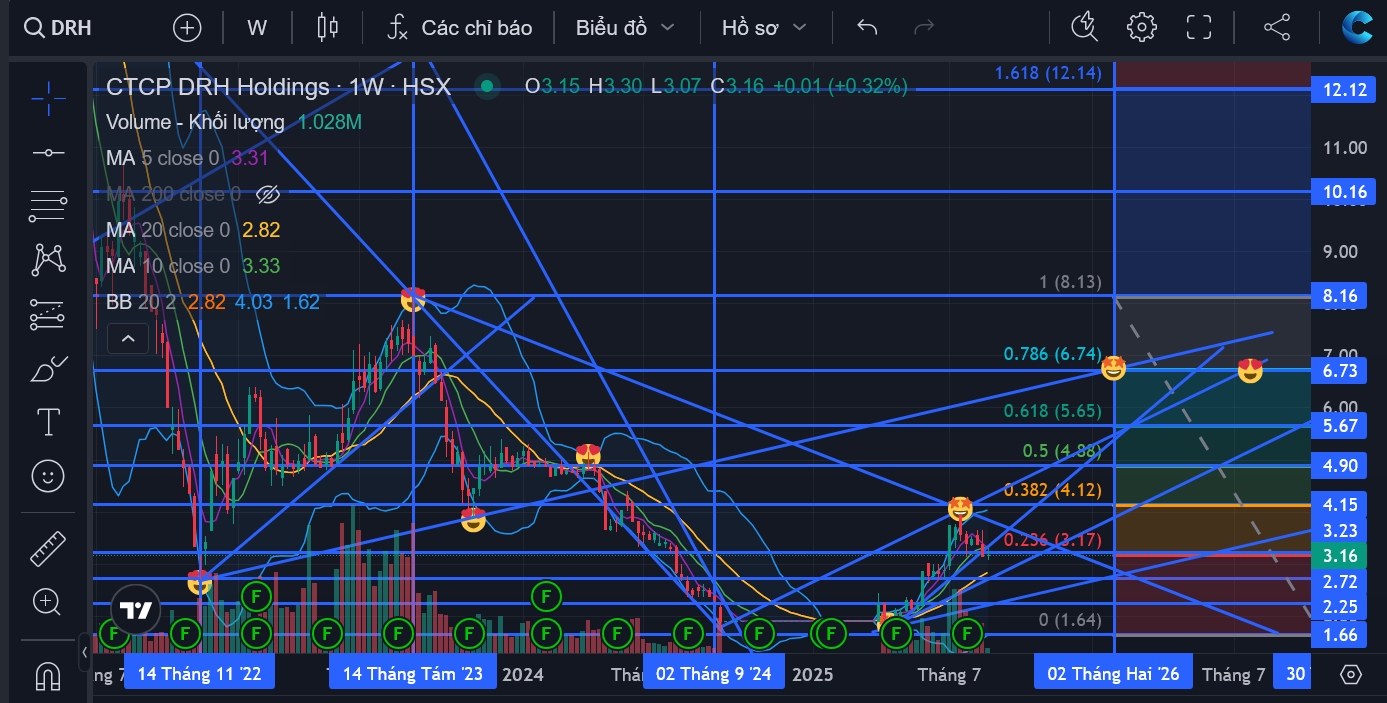
Task: Select the brush drawing tool
Action: pos(47,369)
